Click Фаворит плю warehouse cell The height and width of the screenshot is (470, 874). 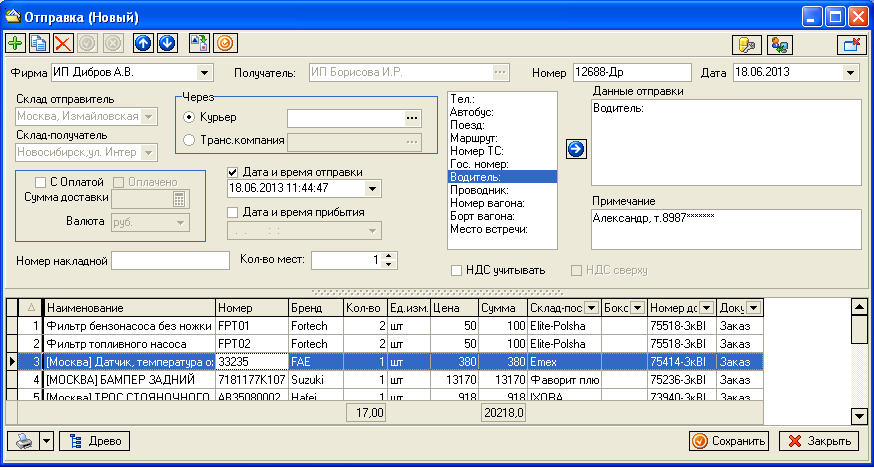(x=564, y=380)
